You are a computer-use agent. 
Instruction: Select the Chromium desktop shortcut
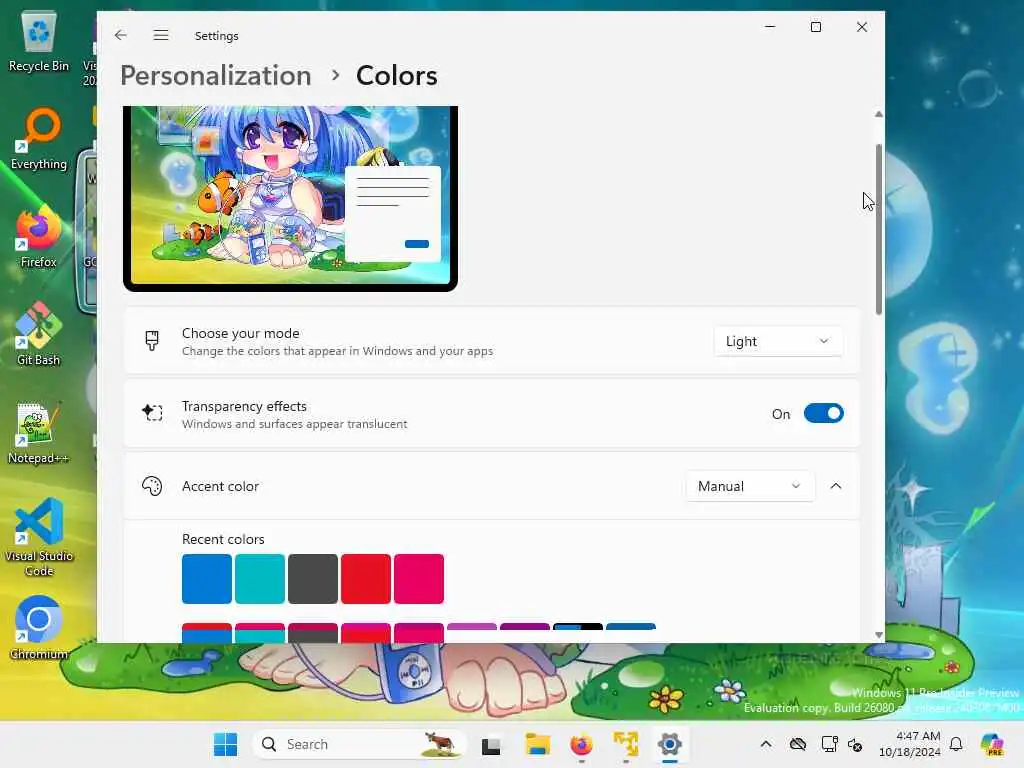tap(39, 628)
